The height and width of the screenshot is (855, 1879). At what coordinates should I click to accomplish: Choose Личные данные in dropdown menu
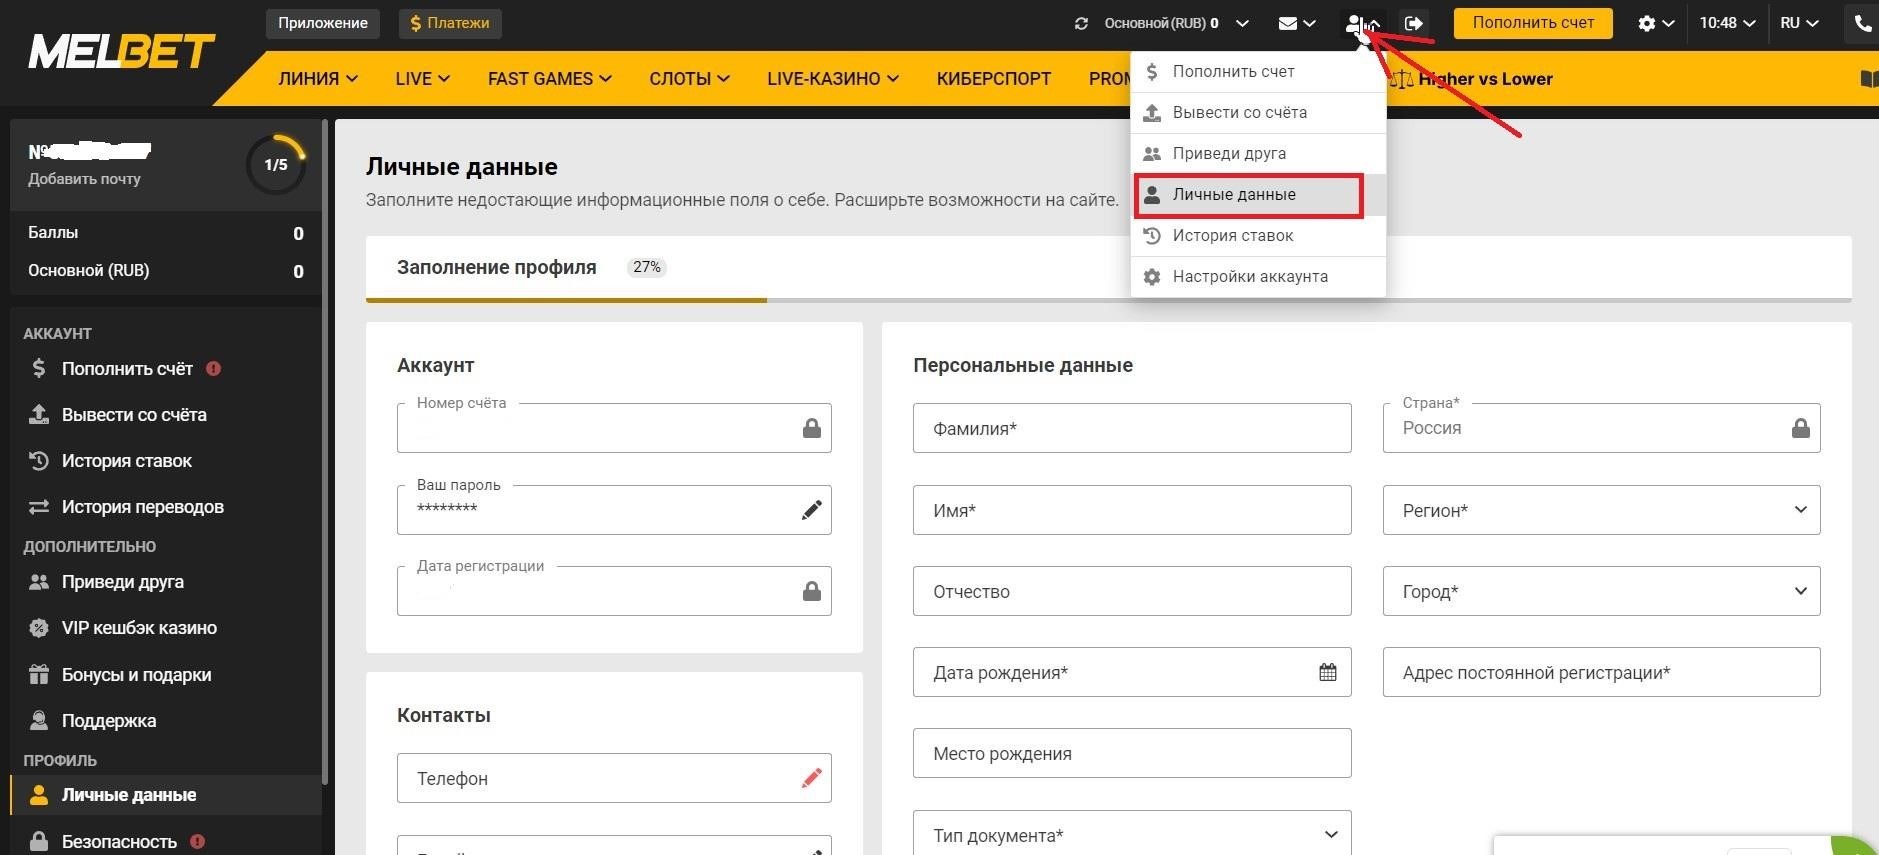[1258, 194]
